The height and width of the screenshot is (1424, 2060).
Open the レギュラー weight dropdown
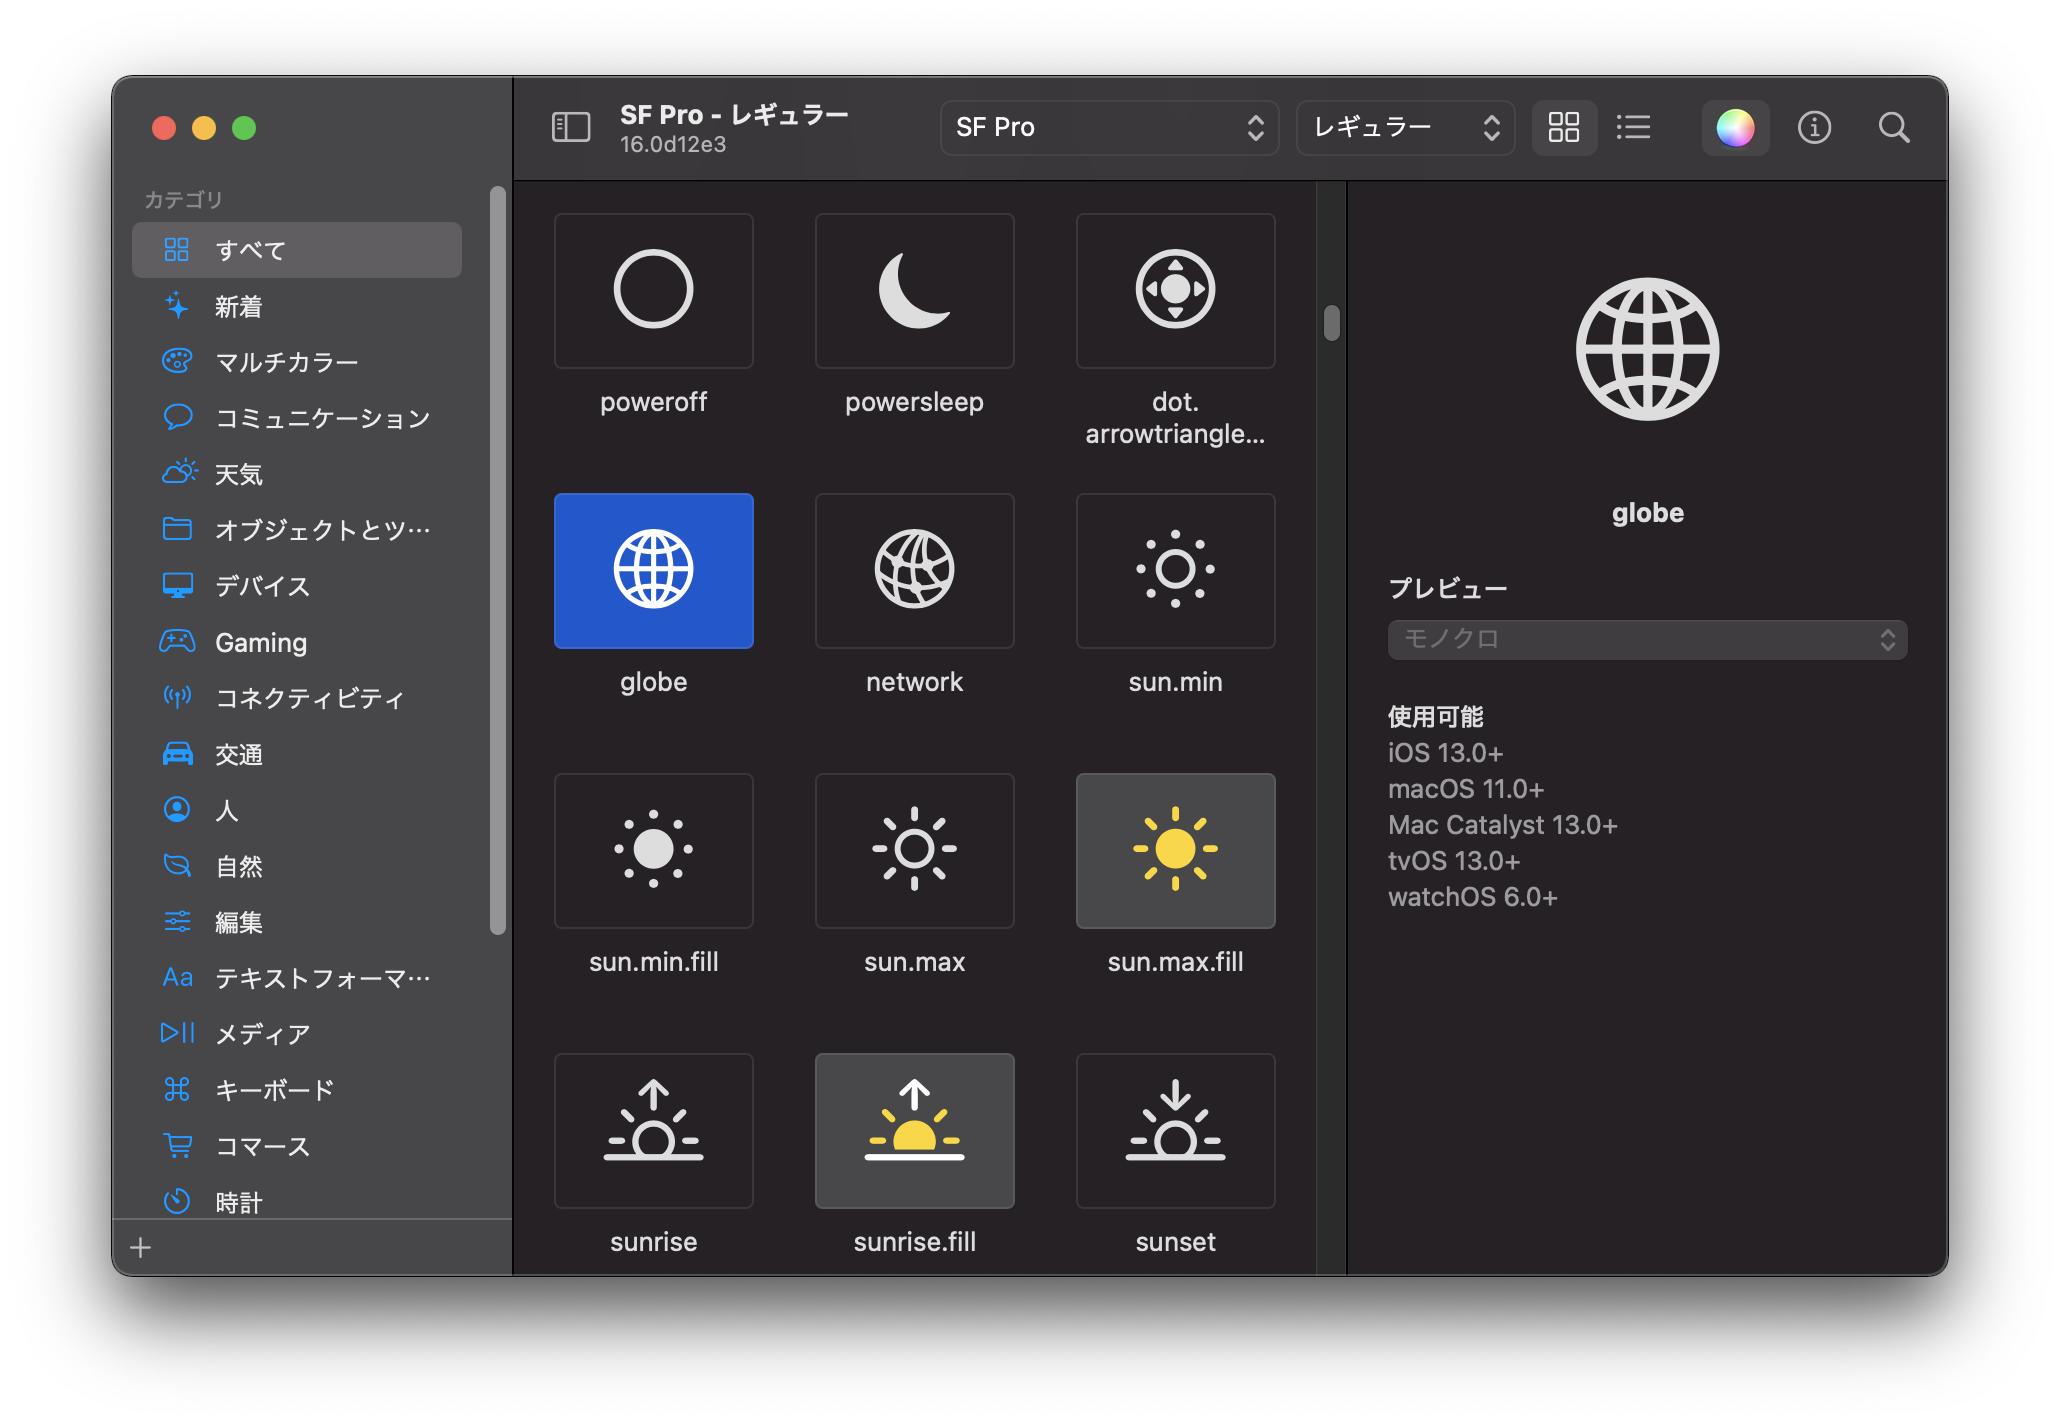(x=1405, y=127)
